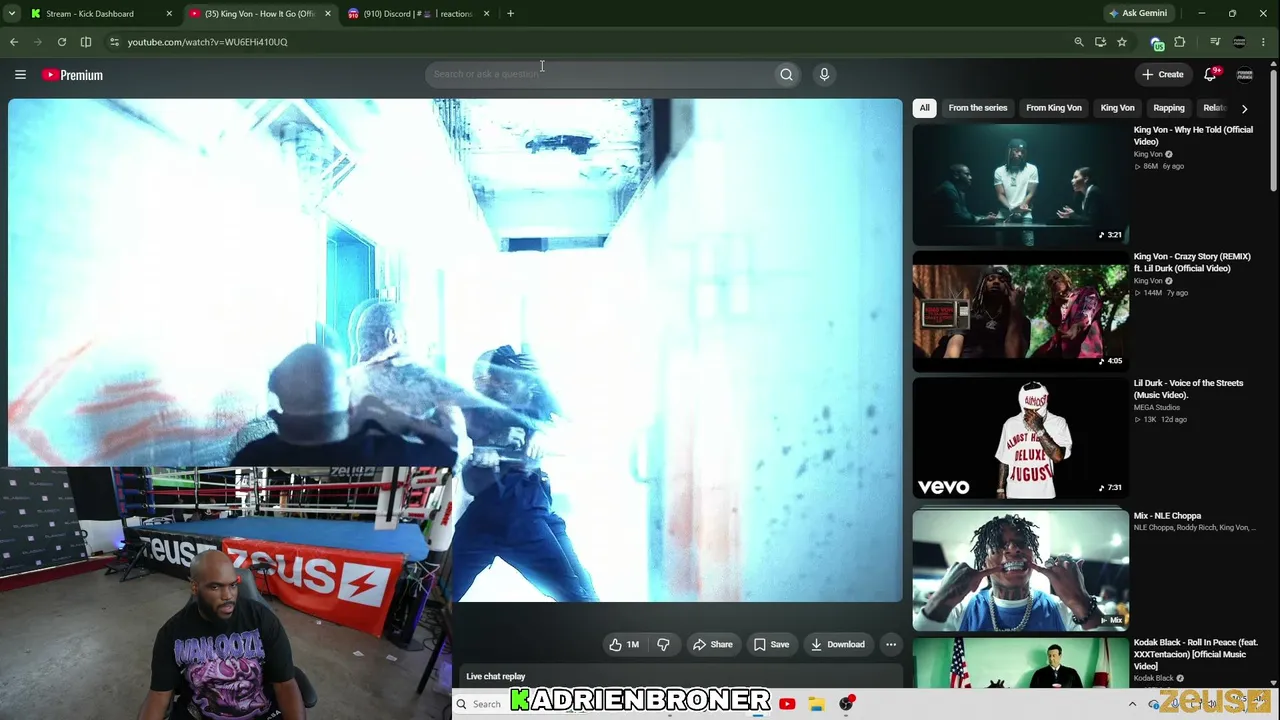Viewport: 1280px width, 720px height.
Task: Open more actions ellipsis under the video
Action: coord(891,644)
